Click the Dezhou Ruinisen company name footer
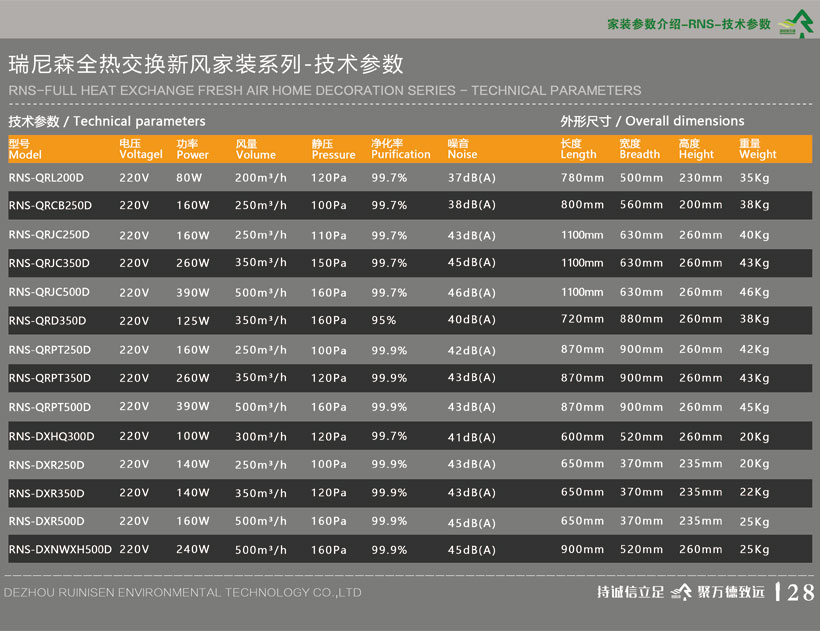Screen dimensions: 820x631 pos(183,593)
